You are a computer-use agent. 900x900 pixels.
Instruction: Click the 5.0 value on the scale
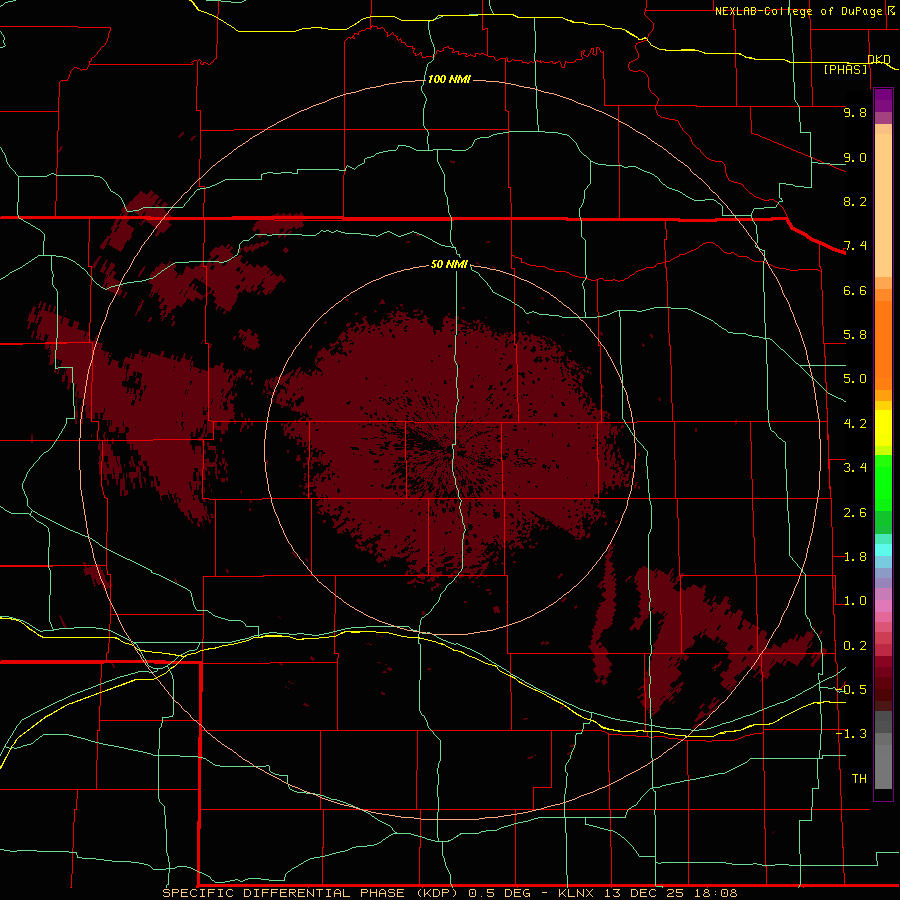pos(855,379)
